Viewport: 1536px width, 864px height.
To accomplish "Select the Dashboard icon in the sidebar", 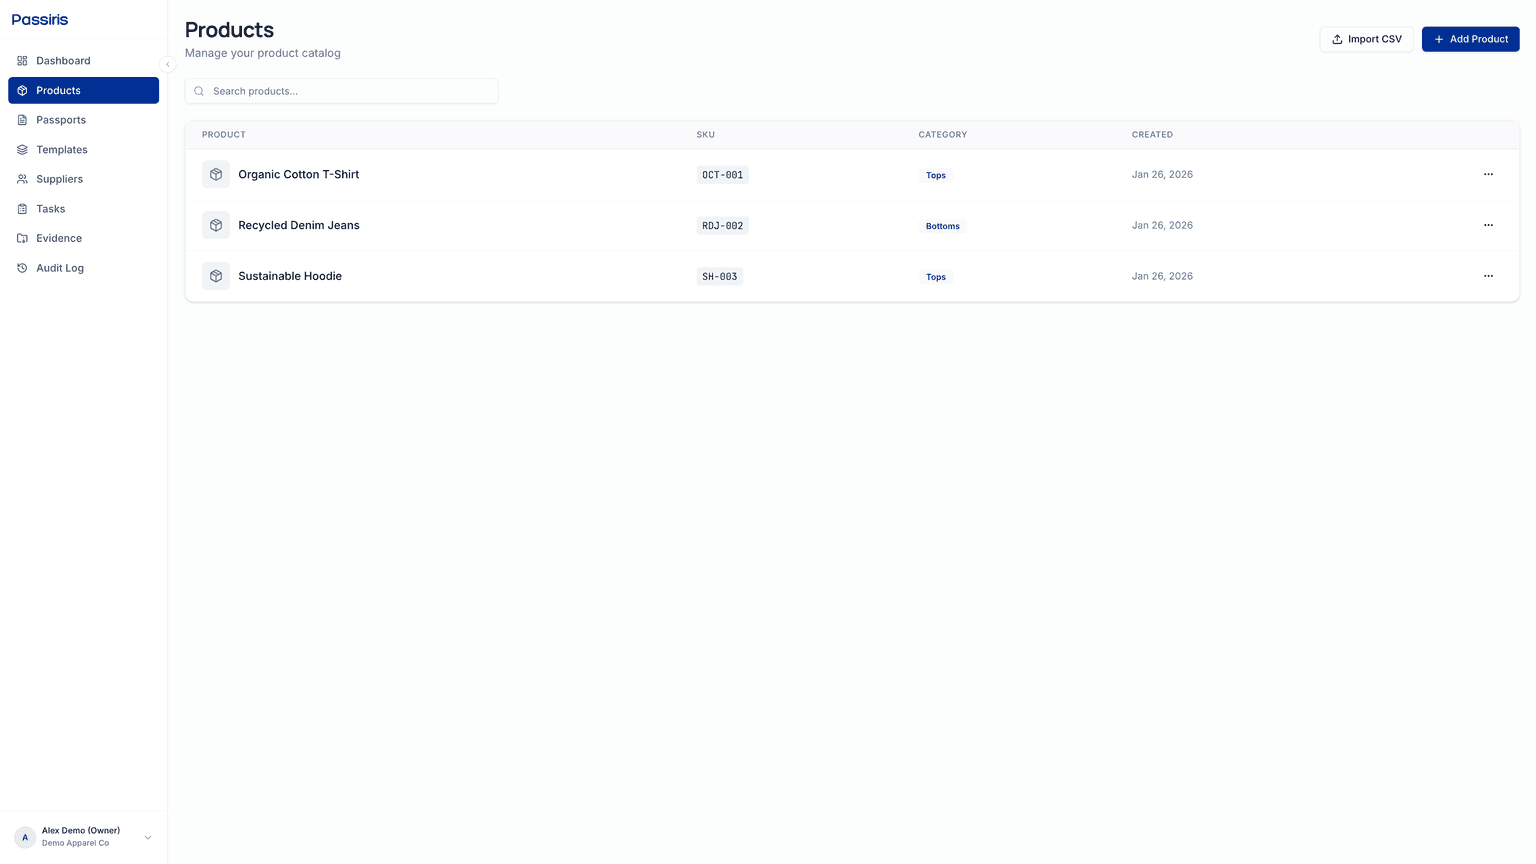I will tap(22, 60).
